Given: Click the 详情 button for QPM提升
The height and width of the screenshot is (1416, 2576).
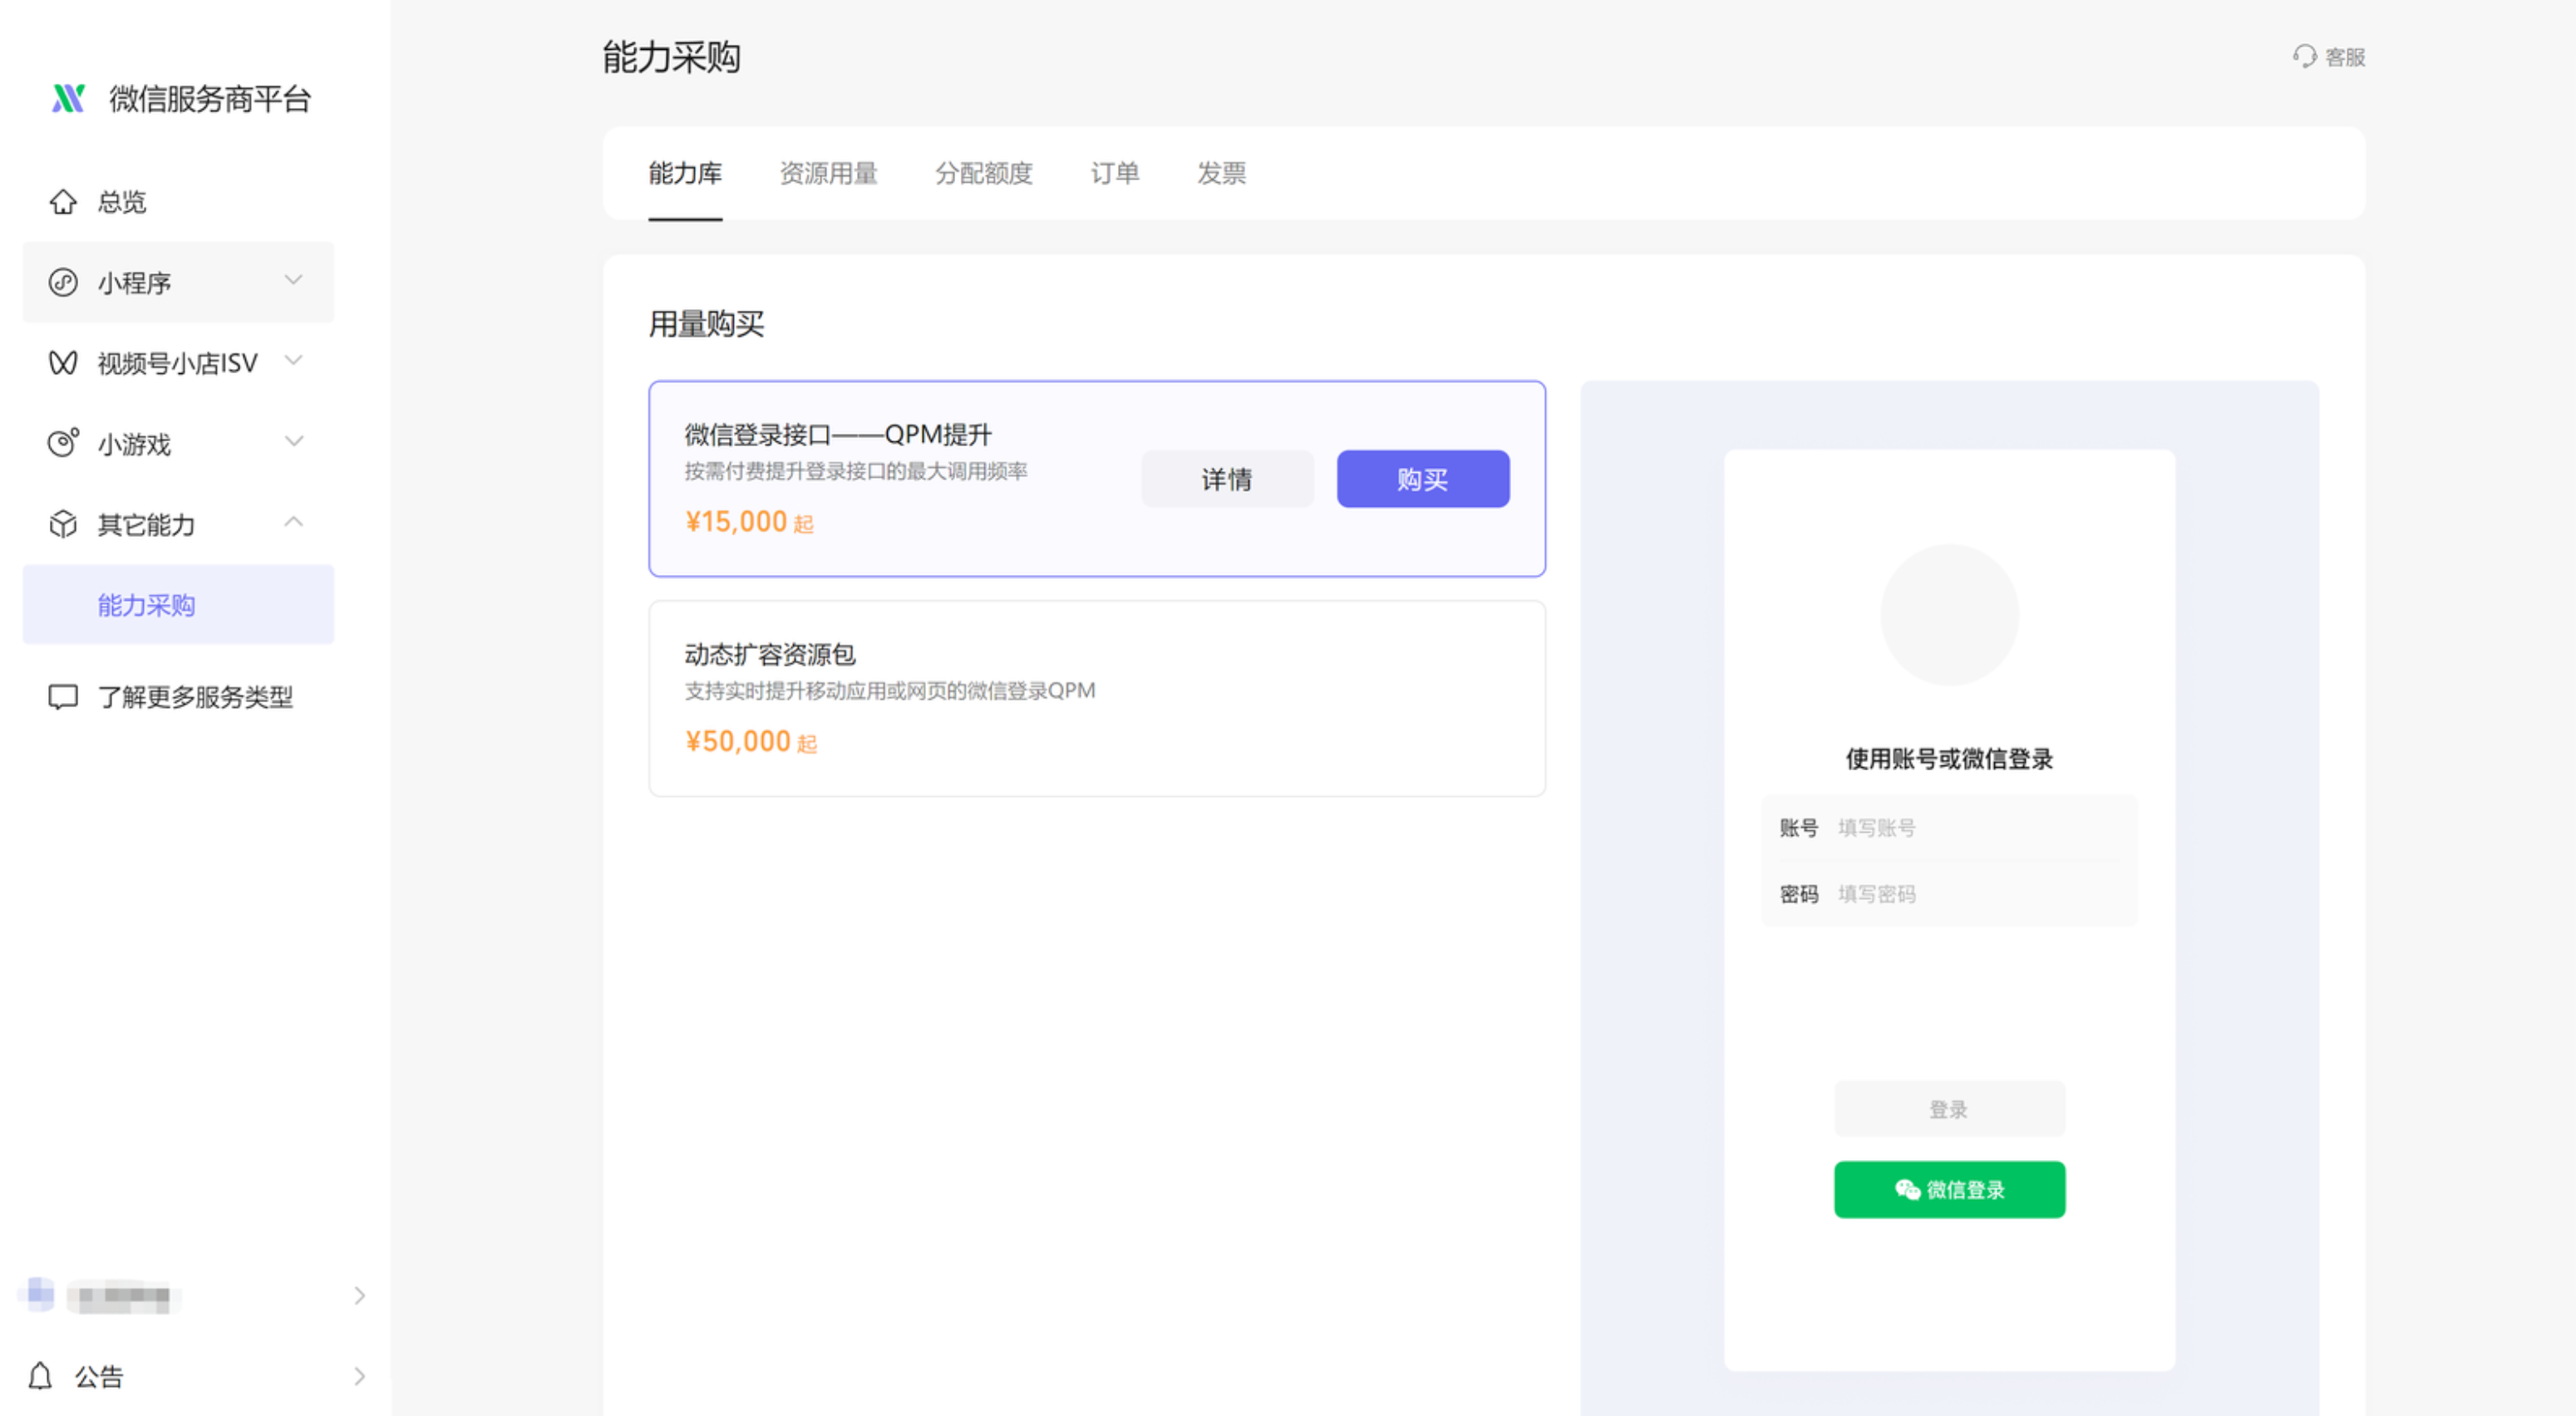Looking at the screenshot, I should pyautogui.click(x=1227, y=479).
